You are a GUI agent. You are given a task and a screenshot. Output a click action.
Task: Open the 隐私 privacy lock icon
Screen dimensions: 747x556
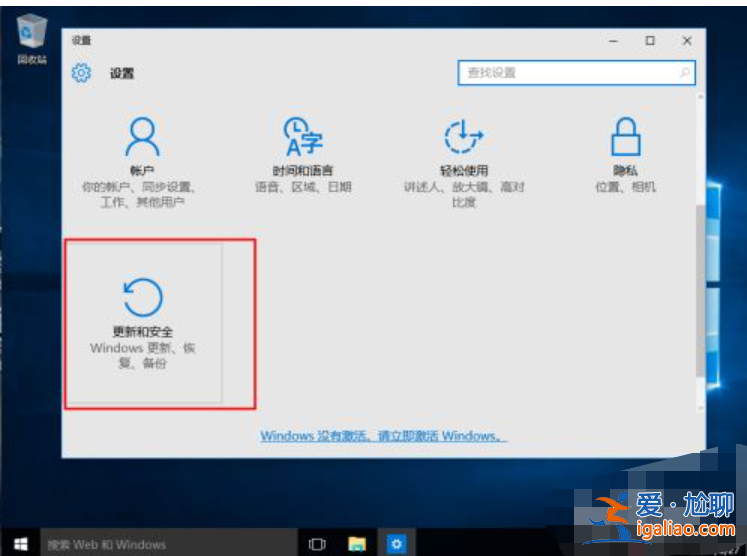(626, 137)
